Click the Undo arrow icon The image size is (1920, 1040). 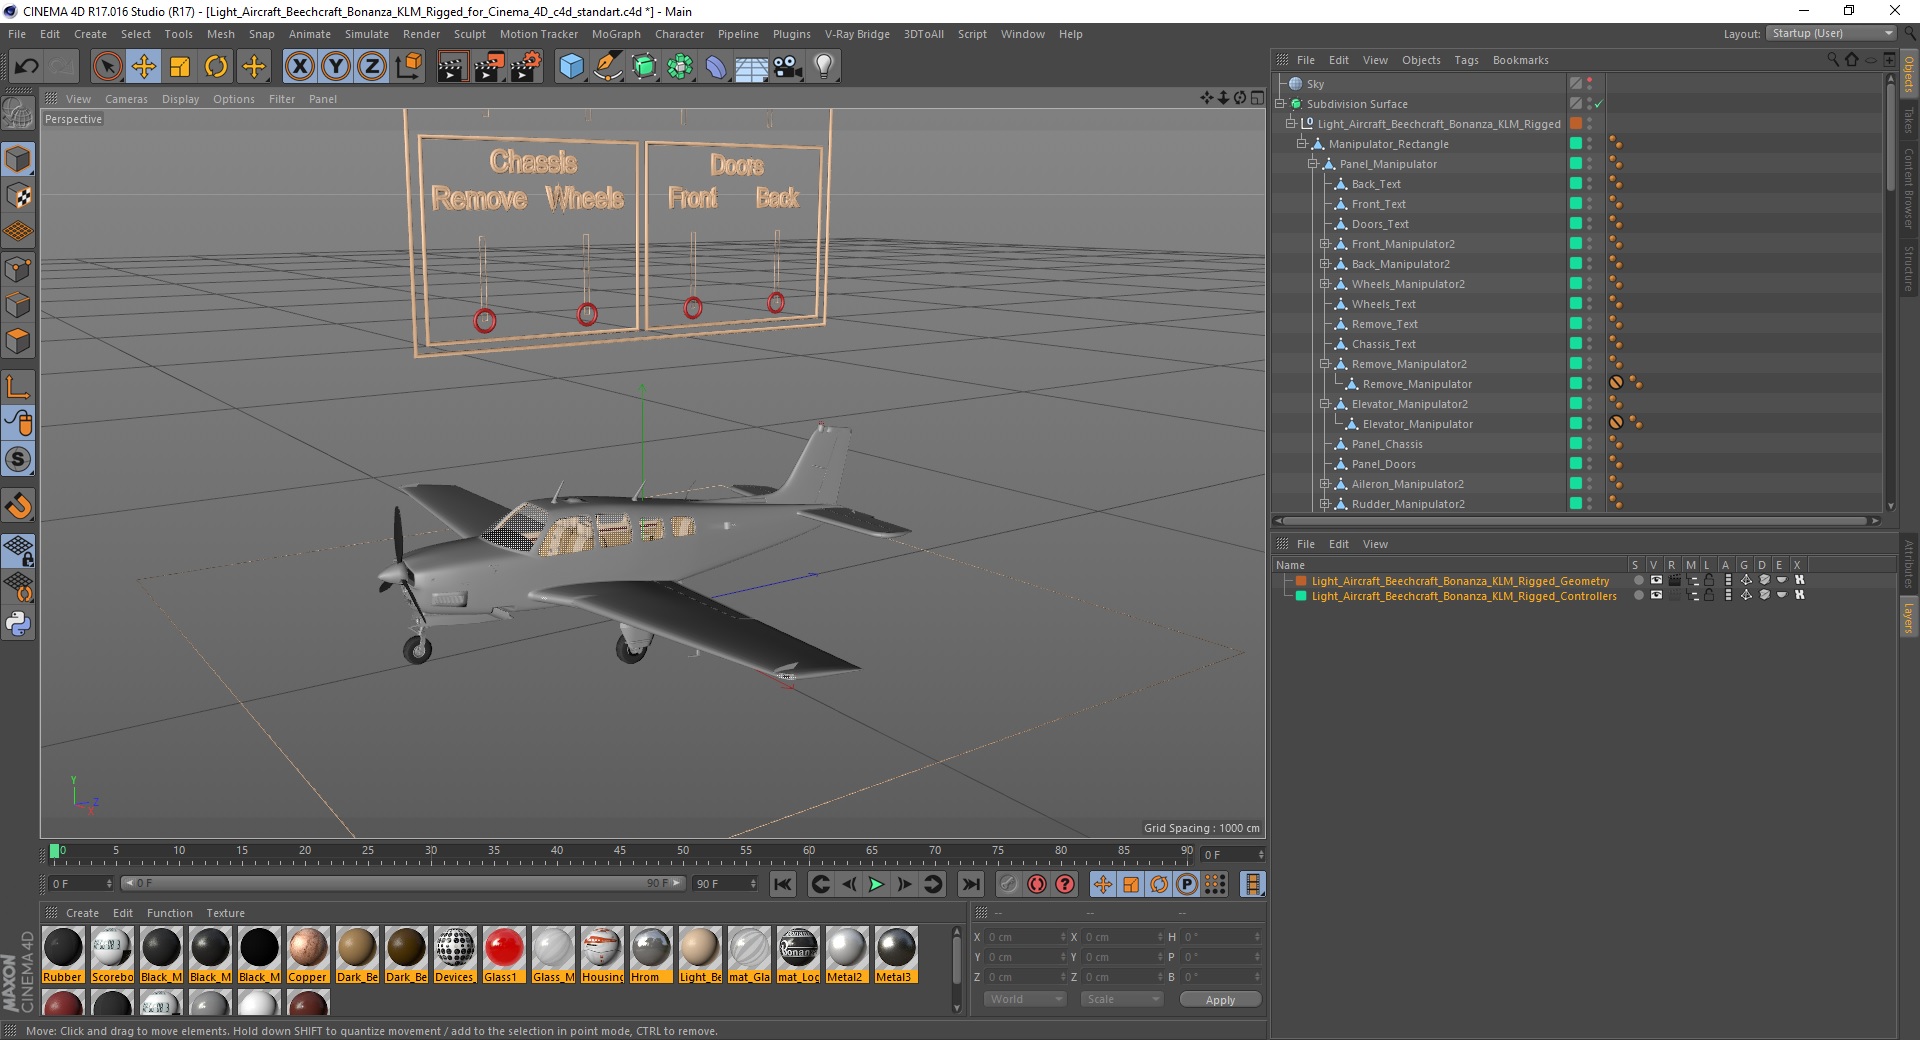point(26,67)
